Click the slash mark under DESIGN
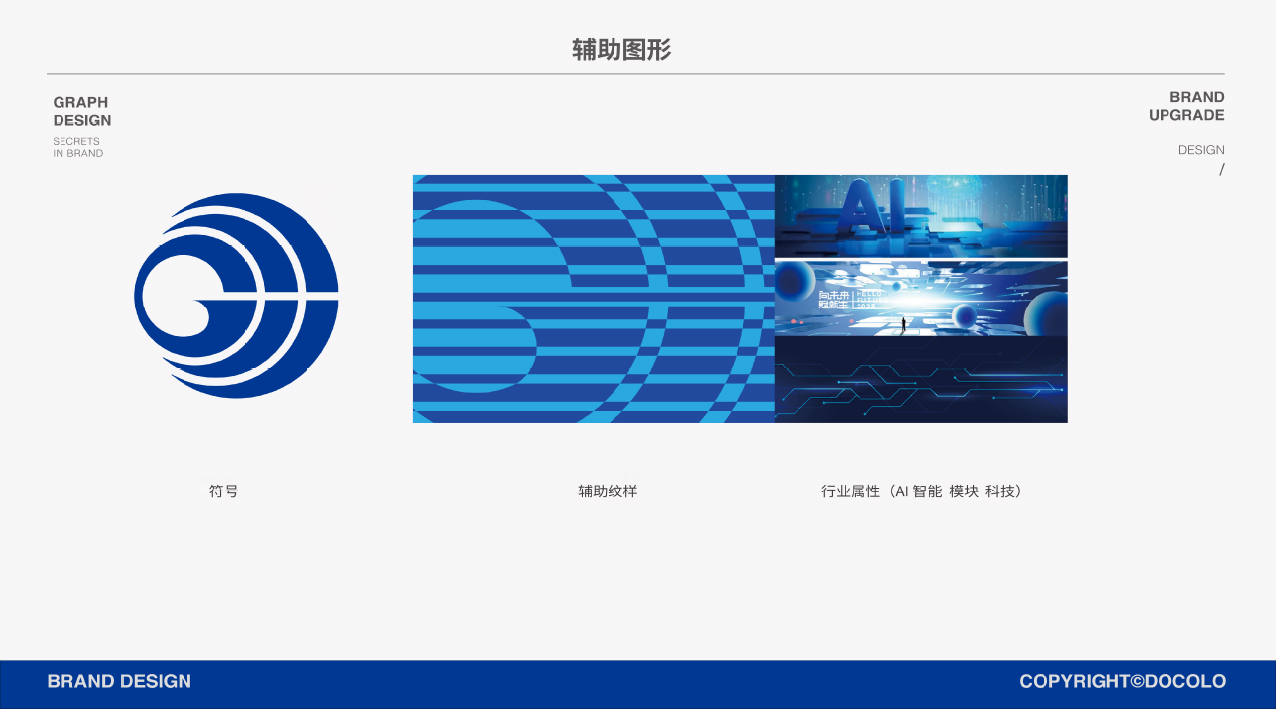Viewport: 1276px width, 709px height. [1221, 170]
